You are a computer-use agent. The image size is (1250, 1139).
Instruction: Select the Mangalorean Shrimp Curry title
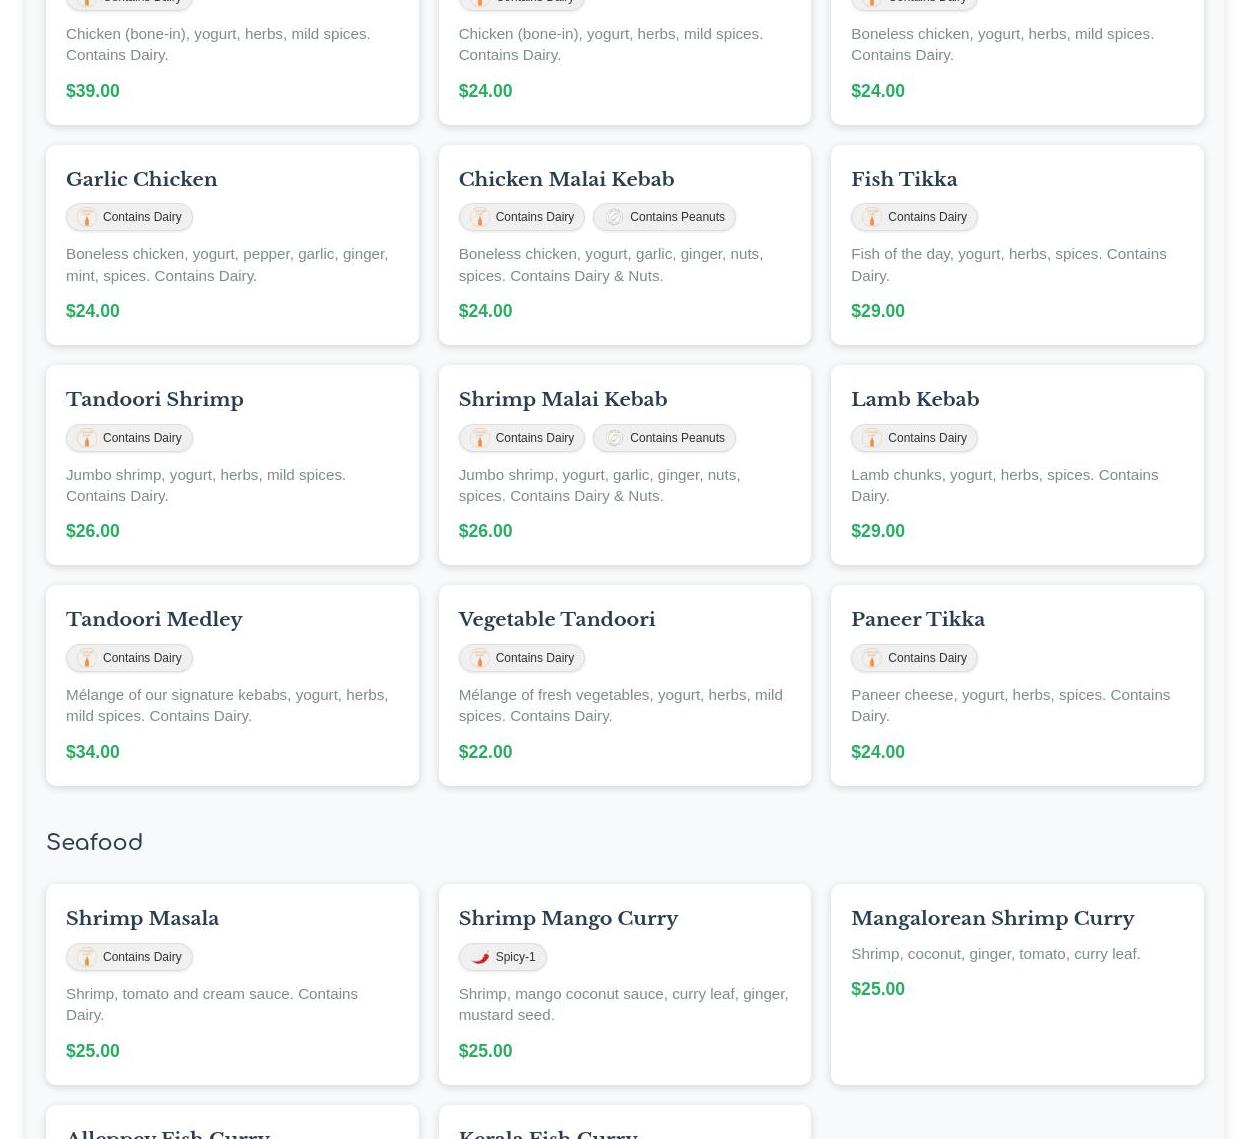(x=992, y=919)
